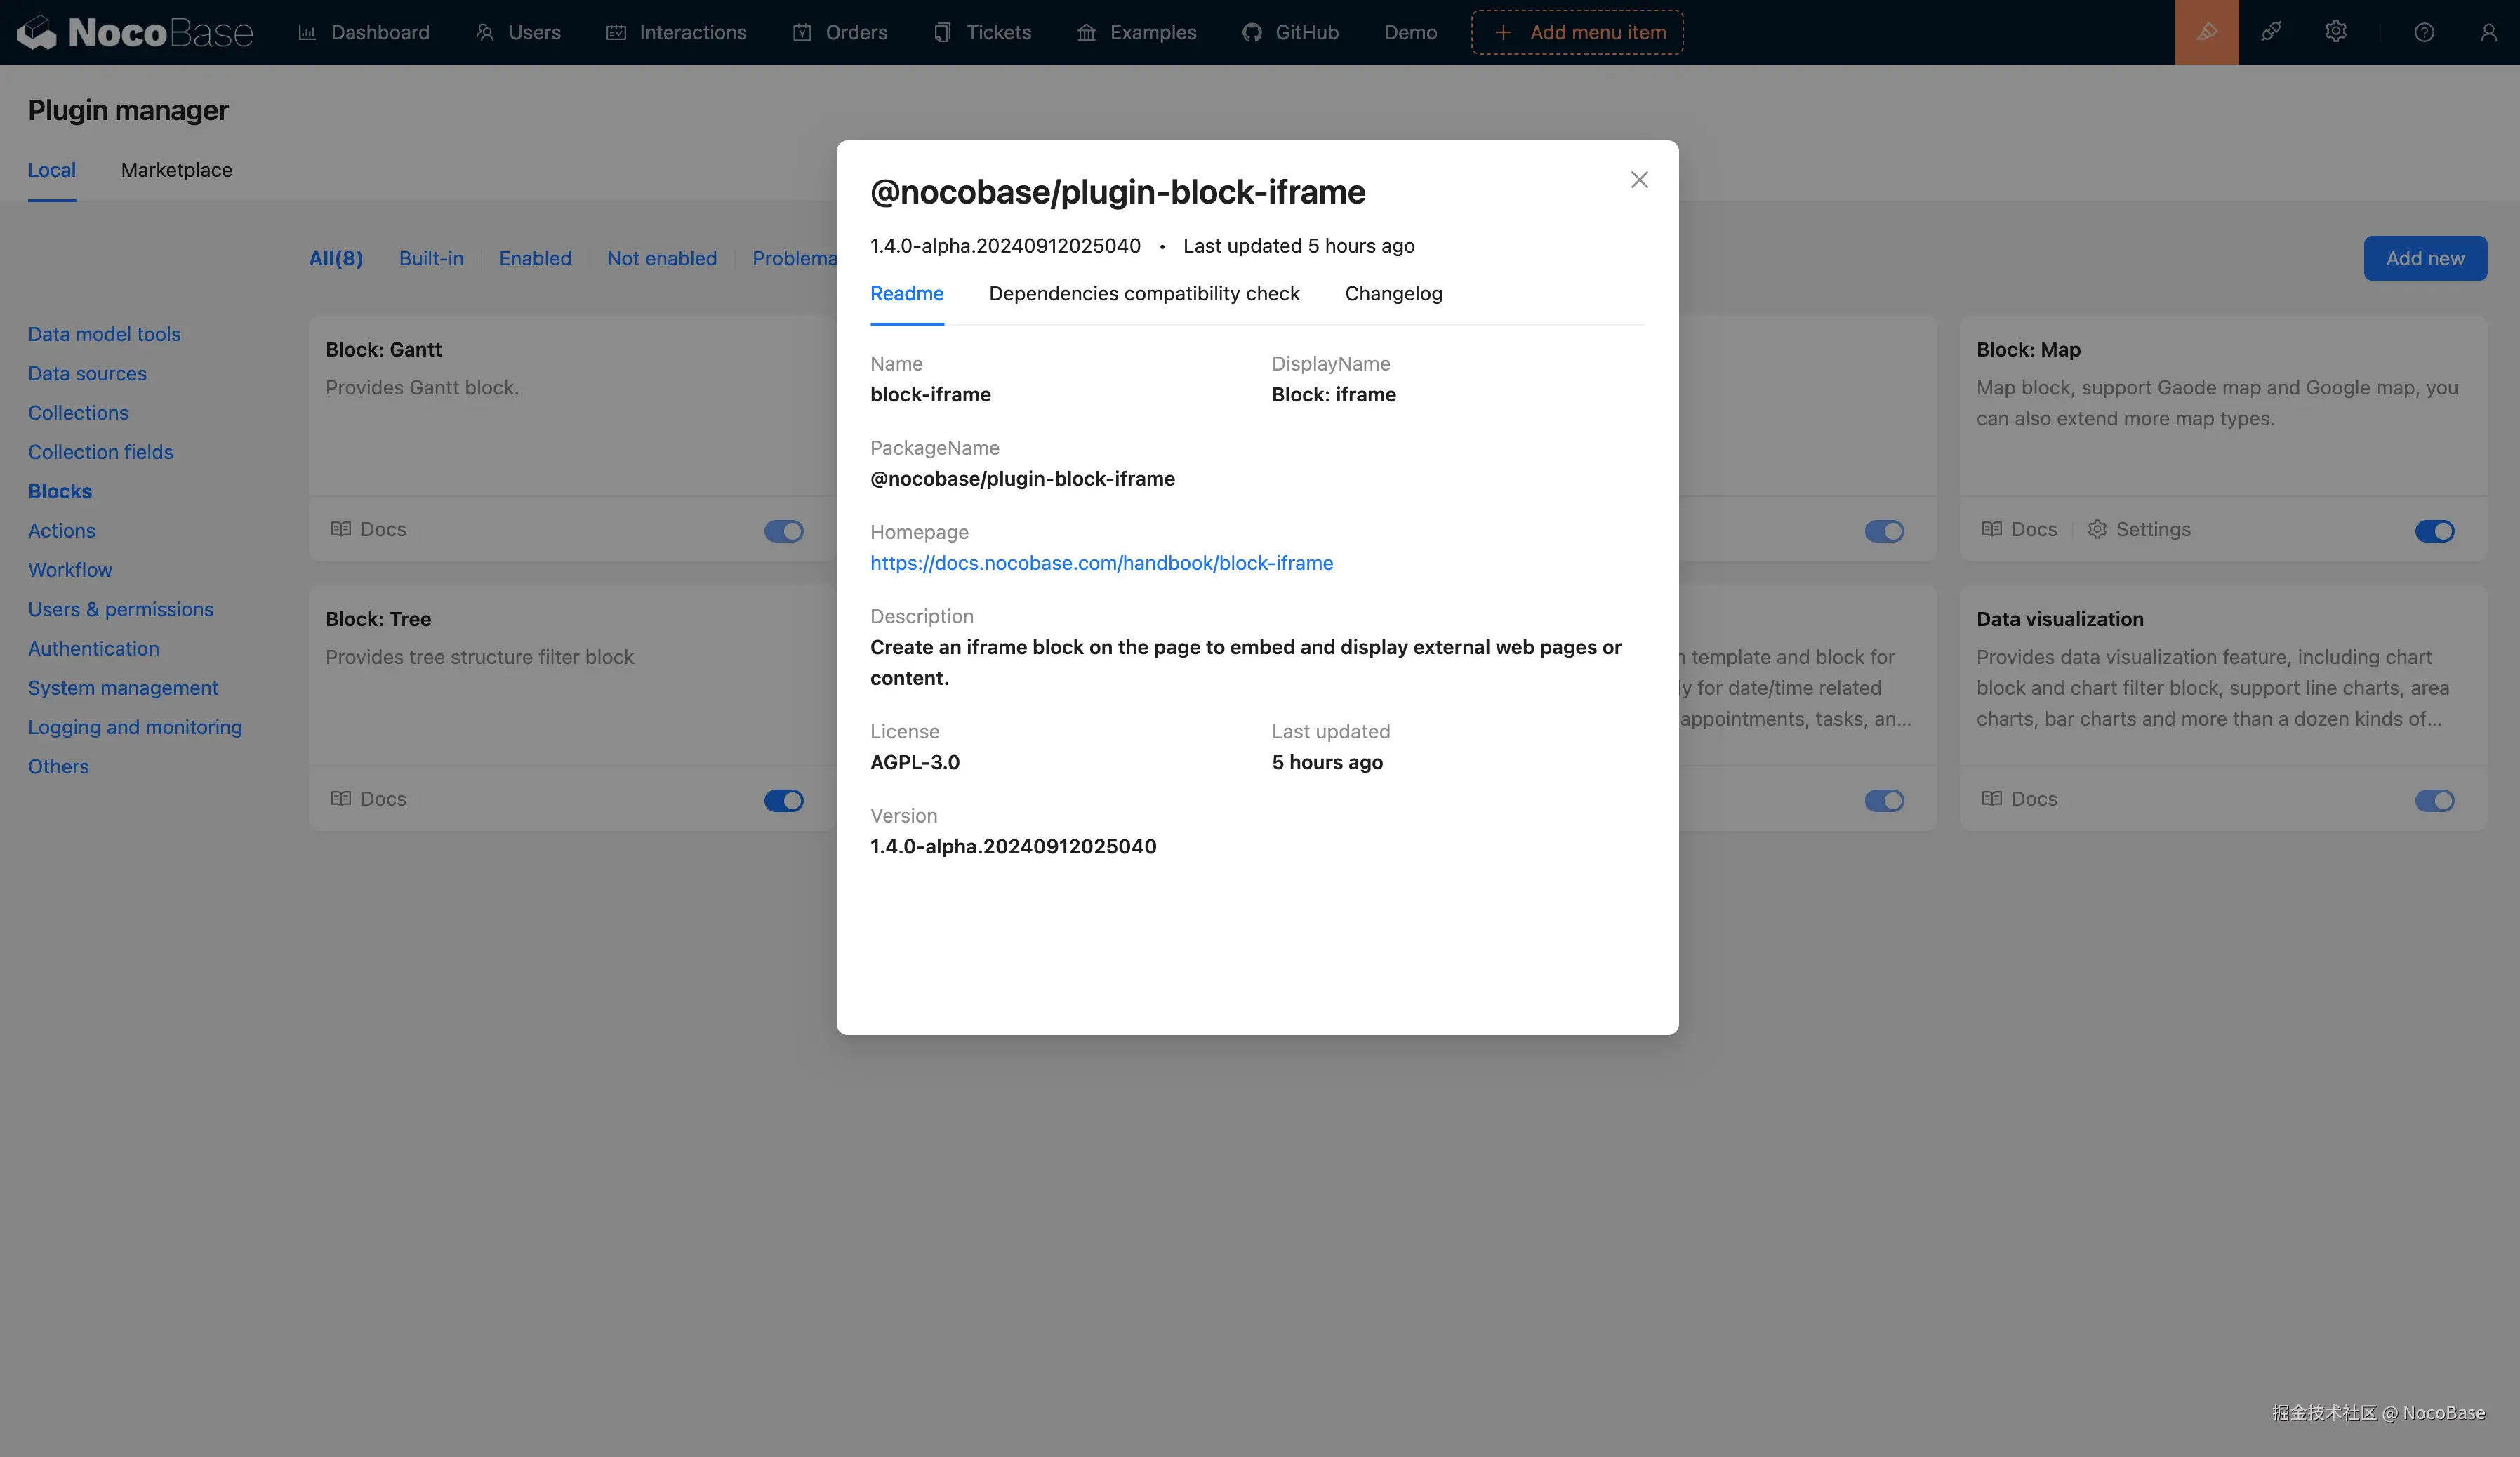Open the settings gear icon

2336,31
